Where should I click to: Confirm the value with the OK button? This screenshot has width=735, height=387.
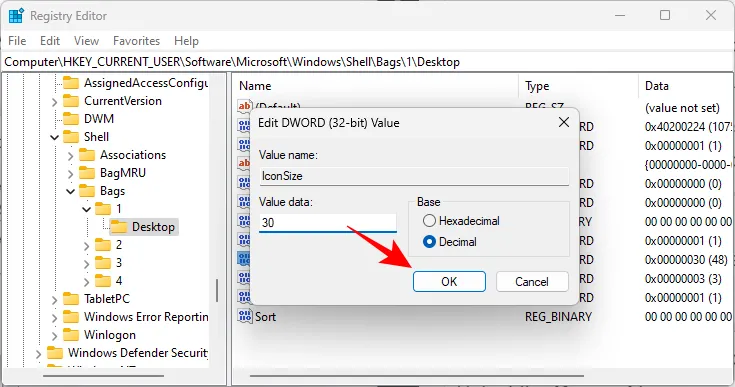pyautogui.click(x=449, y=282)
